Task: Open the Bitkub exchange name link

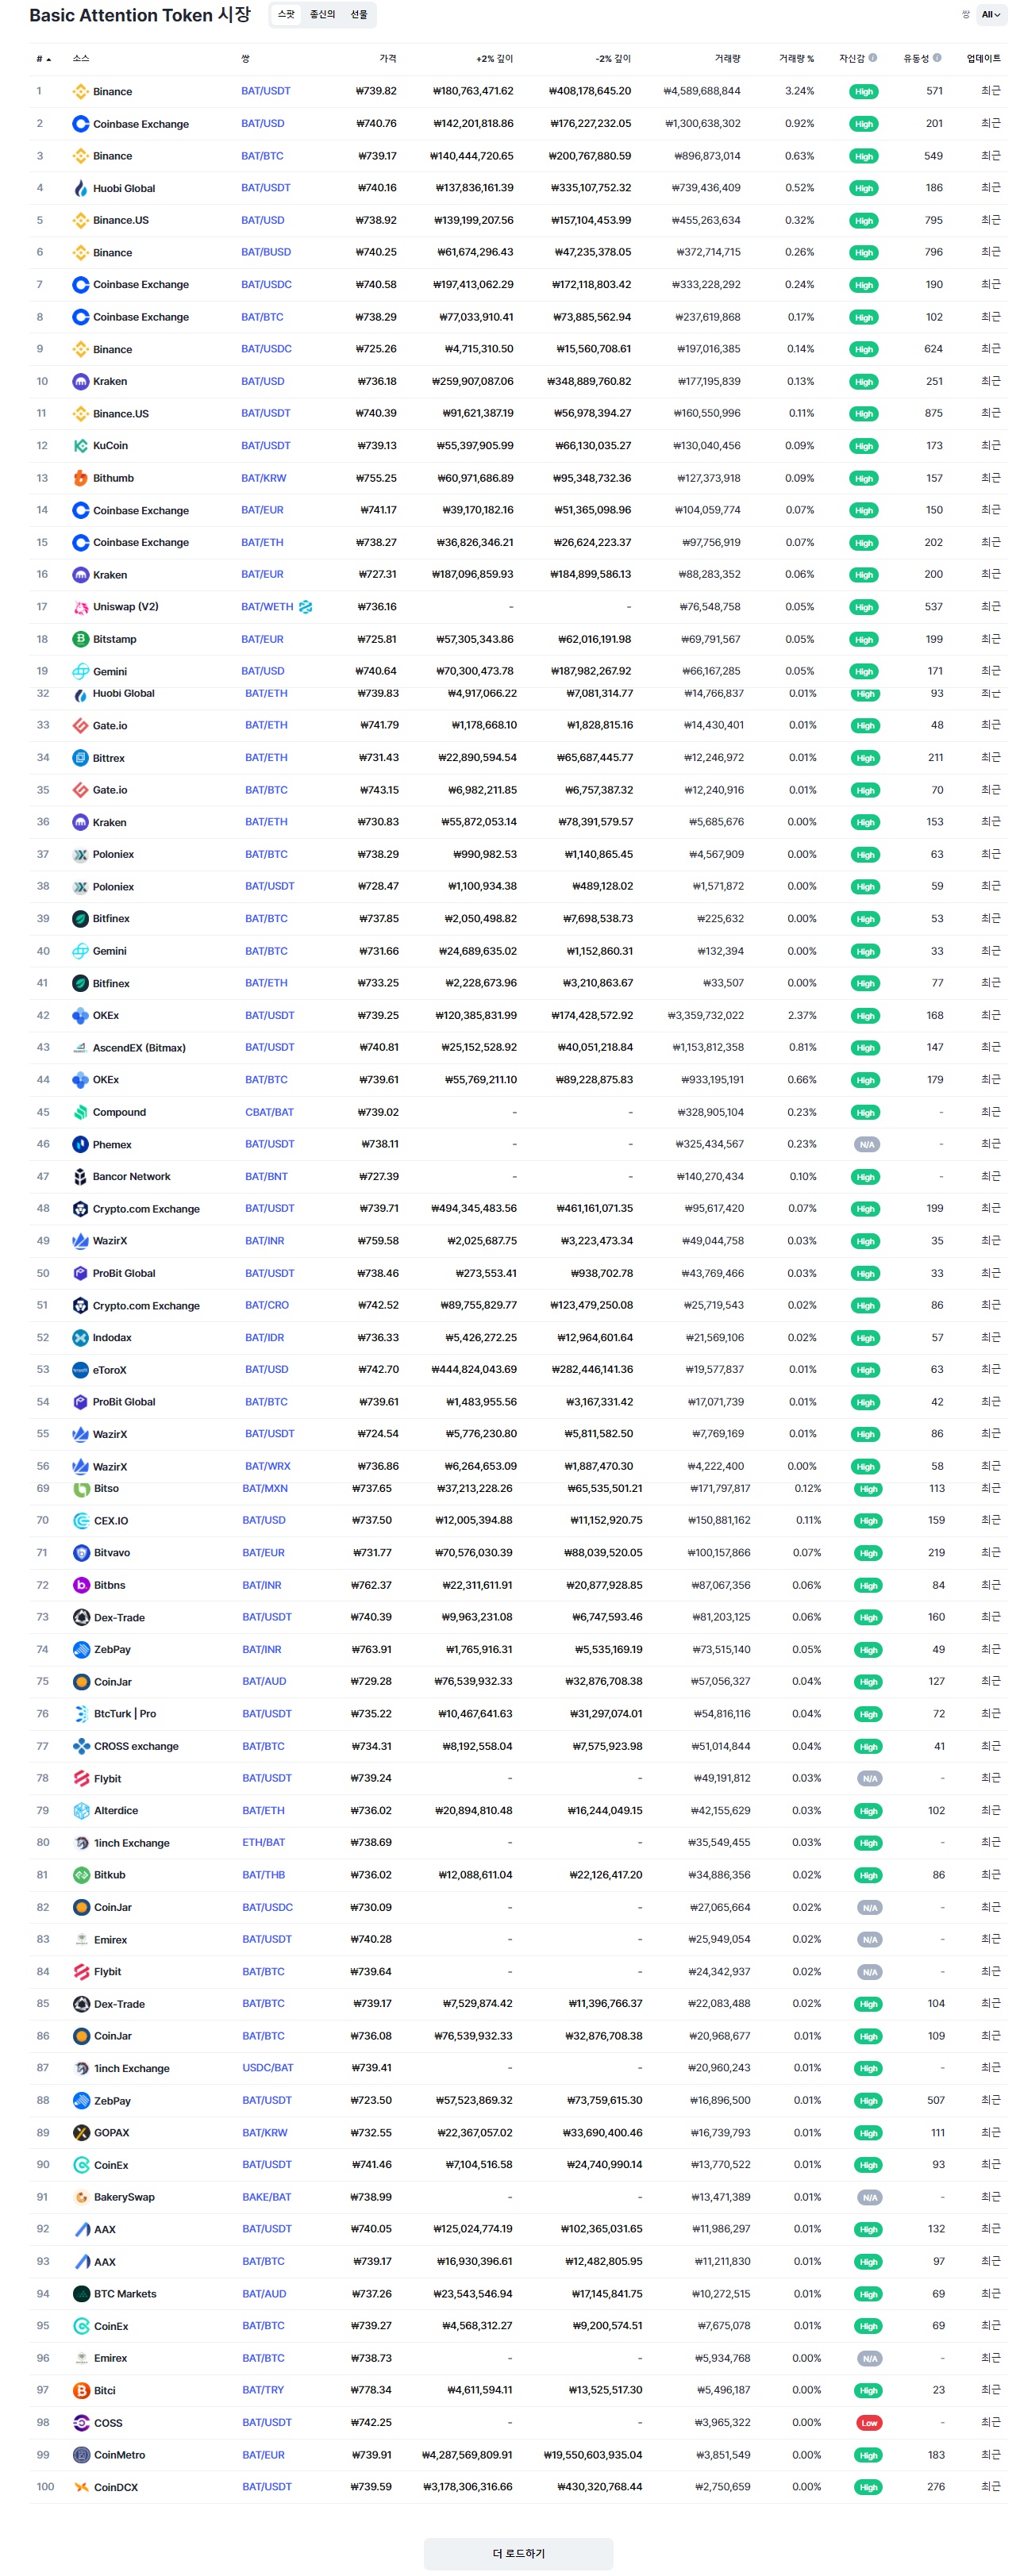Action: tap(110, 1875)
